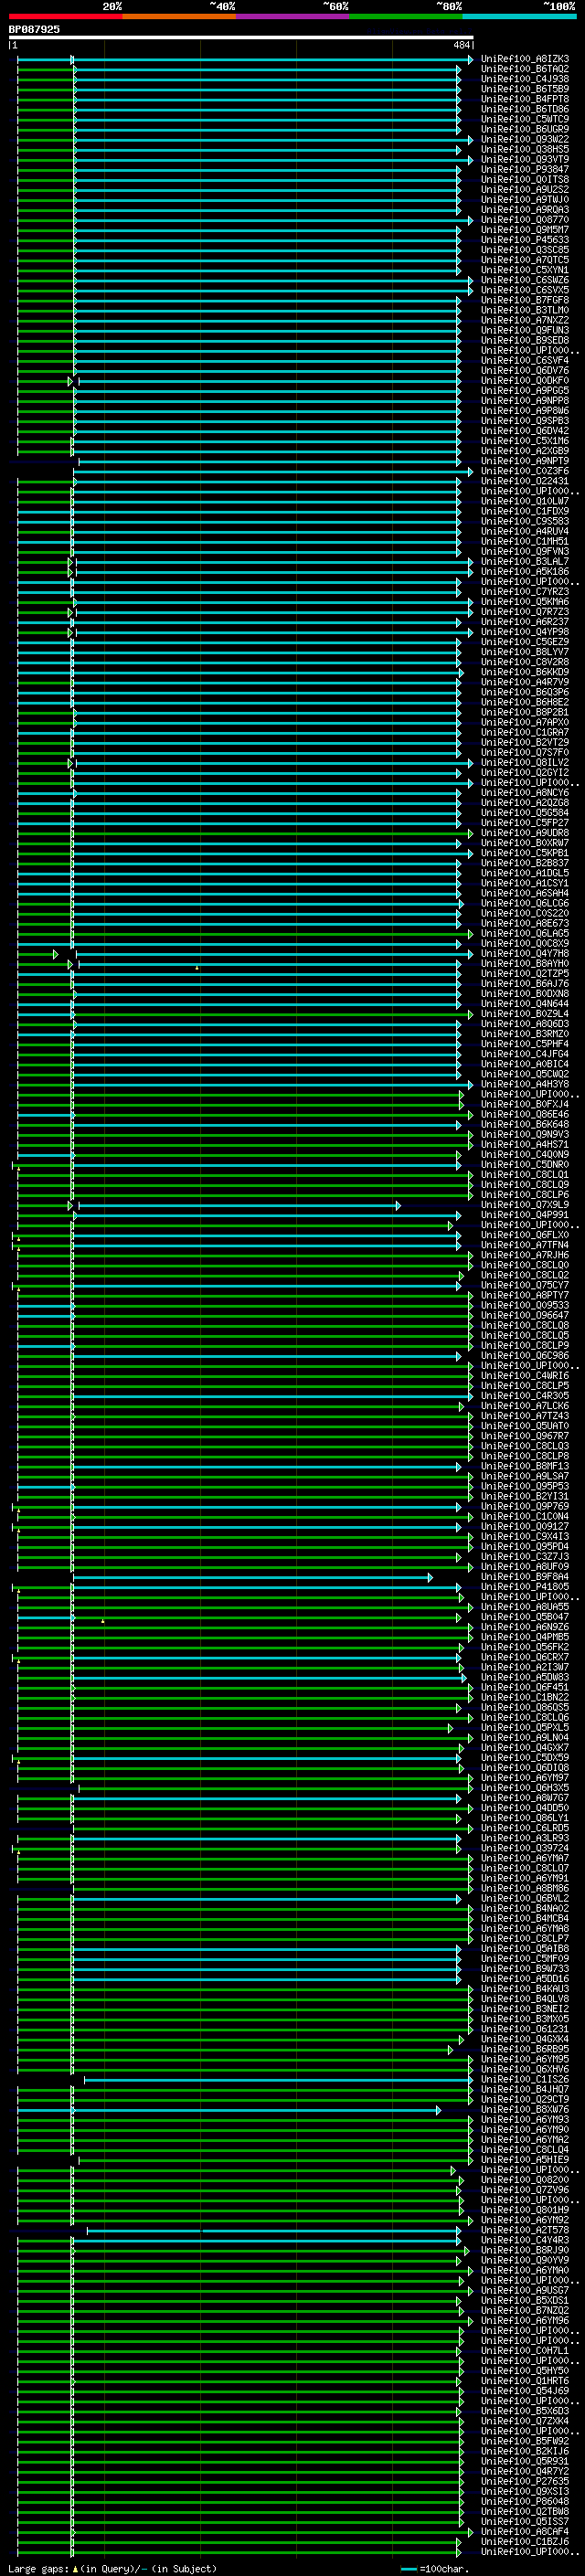Click the UniRef100_Q7ZXX4 label
The image size is (585, 2576).
[x=525, y=2421]
